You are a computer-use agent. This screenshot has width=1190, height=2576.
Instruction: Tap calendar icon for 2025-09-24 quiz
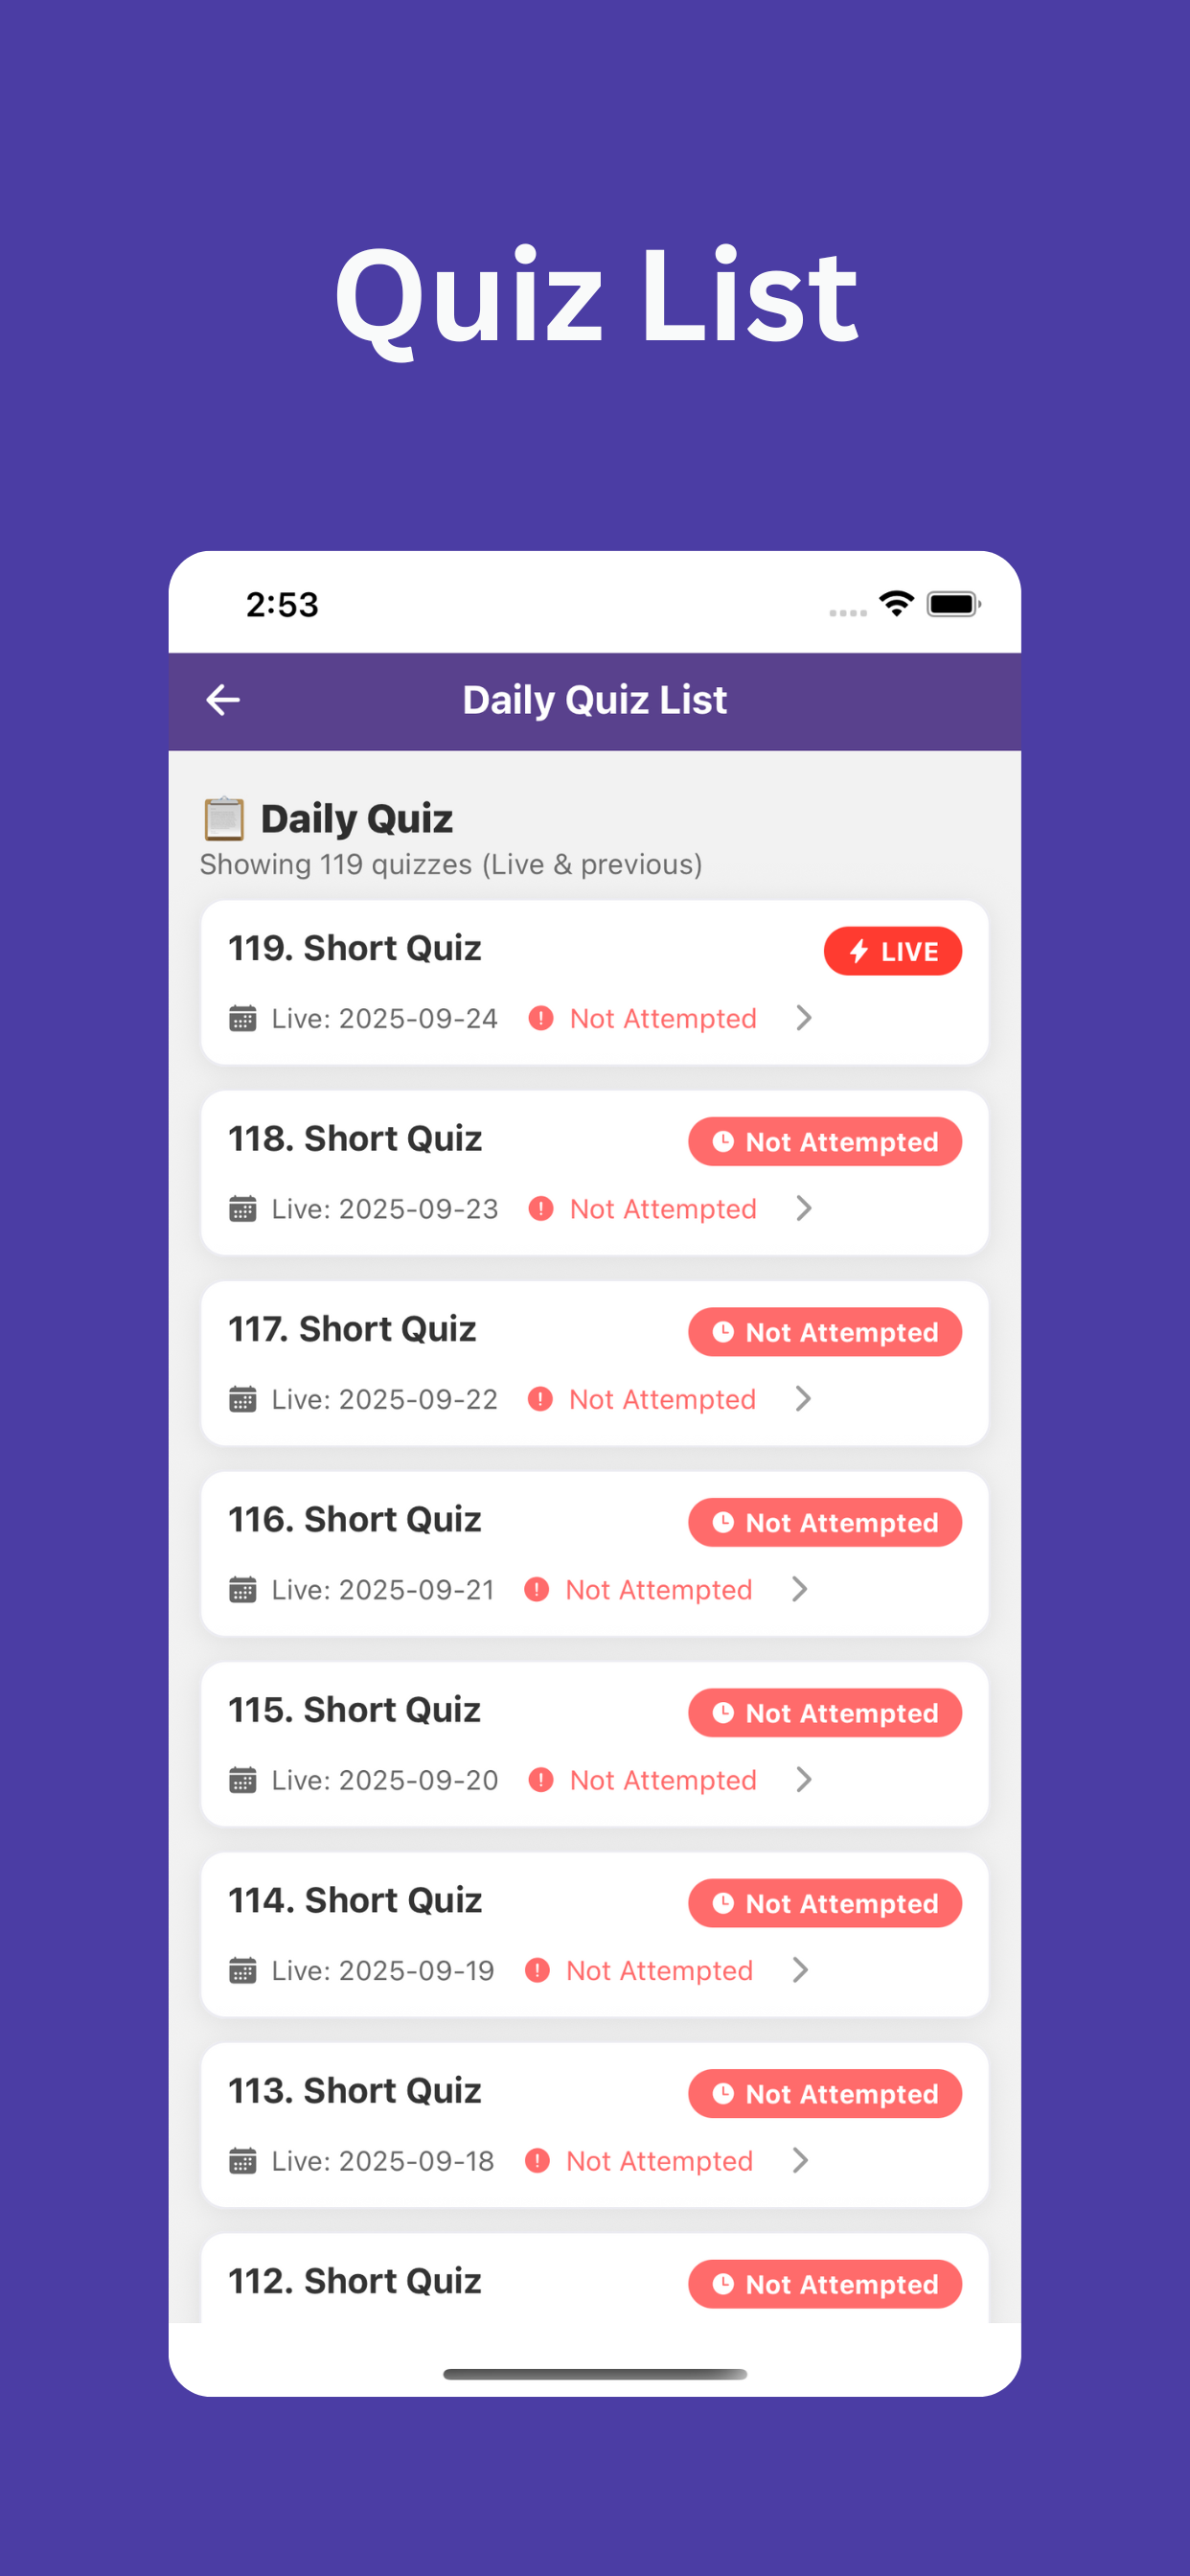click(x=243, y=1018)
